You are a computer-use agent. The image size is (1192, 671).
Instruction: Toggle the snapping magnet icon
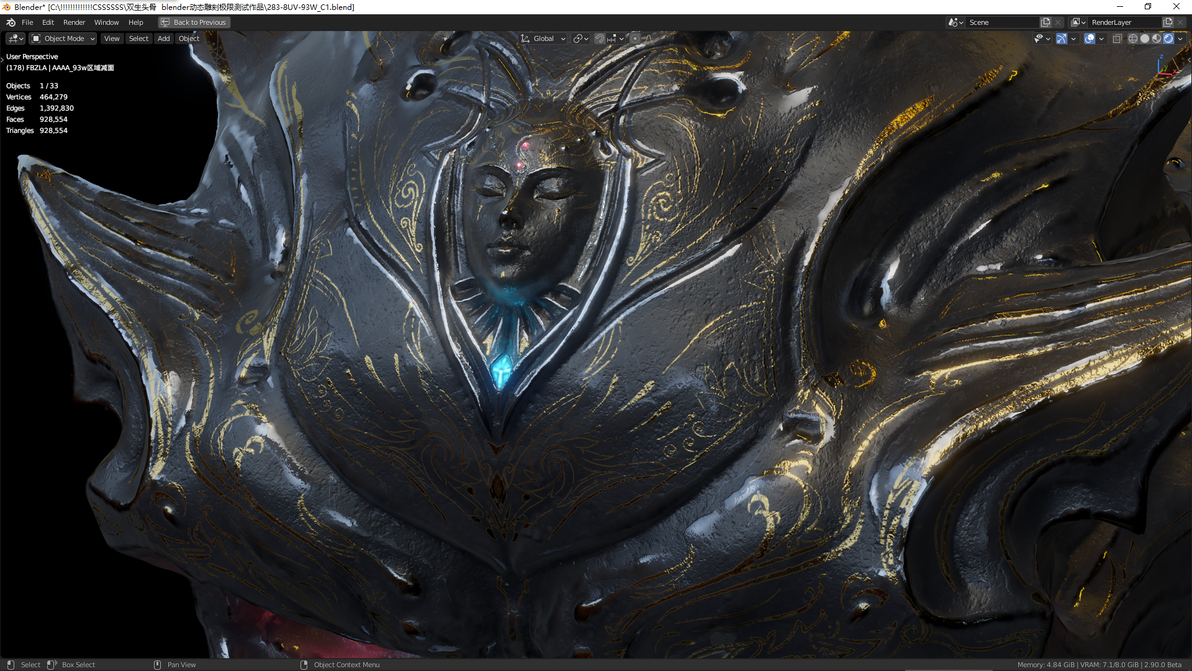point(600,38)
